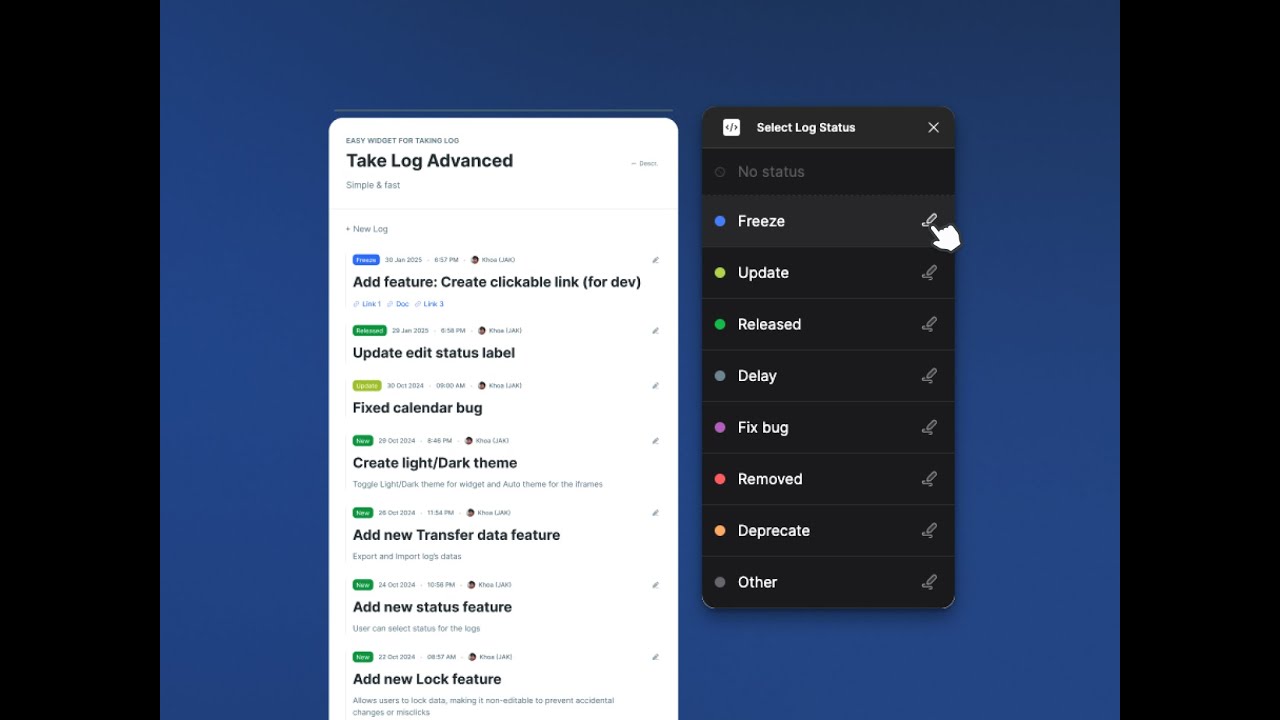Click New badge on Add new Transfer data log
Viewport: 1280px width, 720px height.
(363, 513)
